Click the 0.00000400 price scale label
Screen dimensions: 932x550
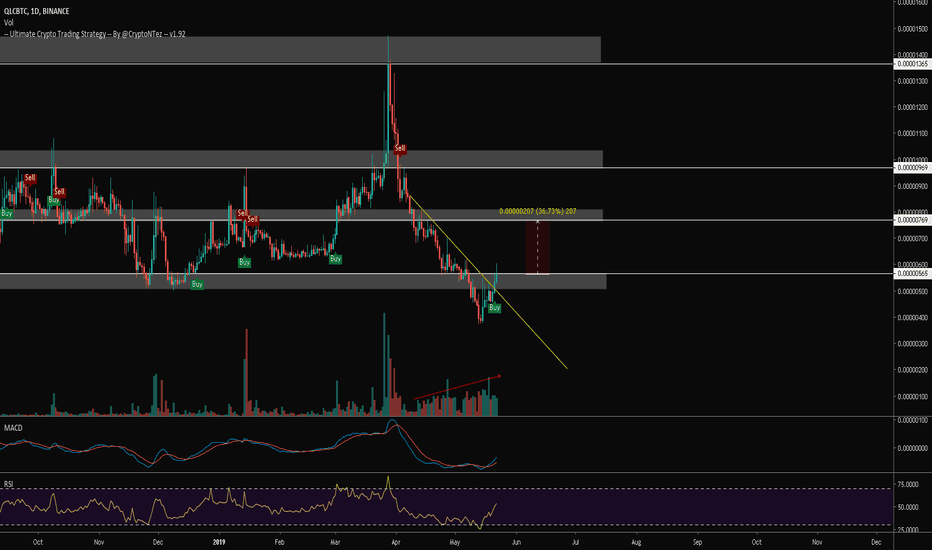coord(912,318)
